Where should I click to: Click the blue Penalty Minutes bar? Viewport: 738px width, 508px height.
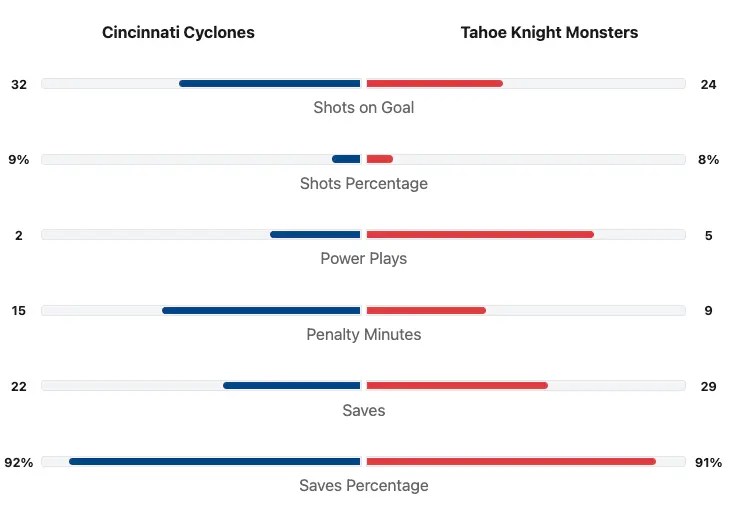(261, 311)
